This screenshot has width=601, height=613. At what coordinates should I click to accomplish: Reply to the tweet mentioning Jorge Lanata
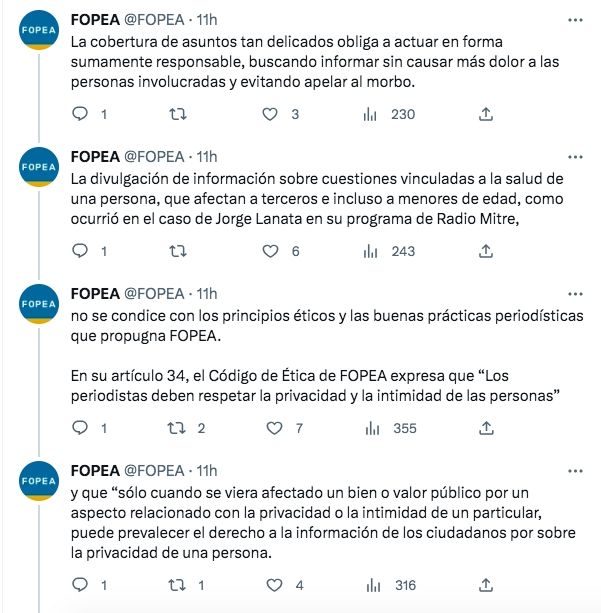pyautogui.click(x=83, y=251)
